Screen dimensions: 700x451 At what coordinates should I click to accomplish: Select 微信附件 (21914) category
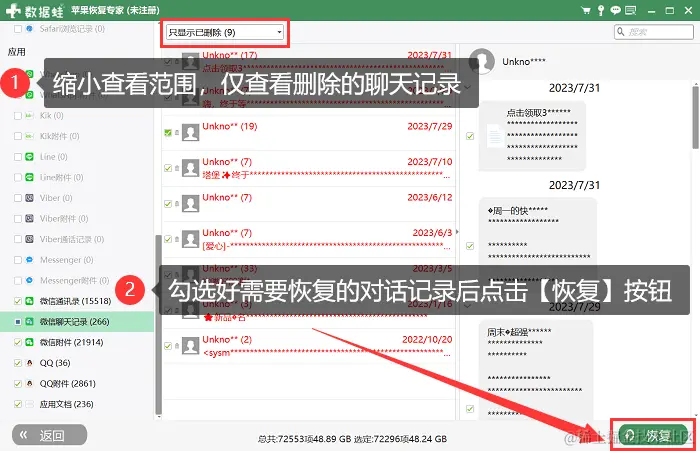tap(71, 342)
